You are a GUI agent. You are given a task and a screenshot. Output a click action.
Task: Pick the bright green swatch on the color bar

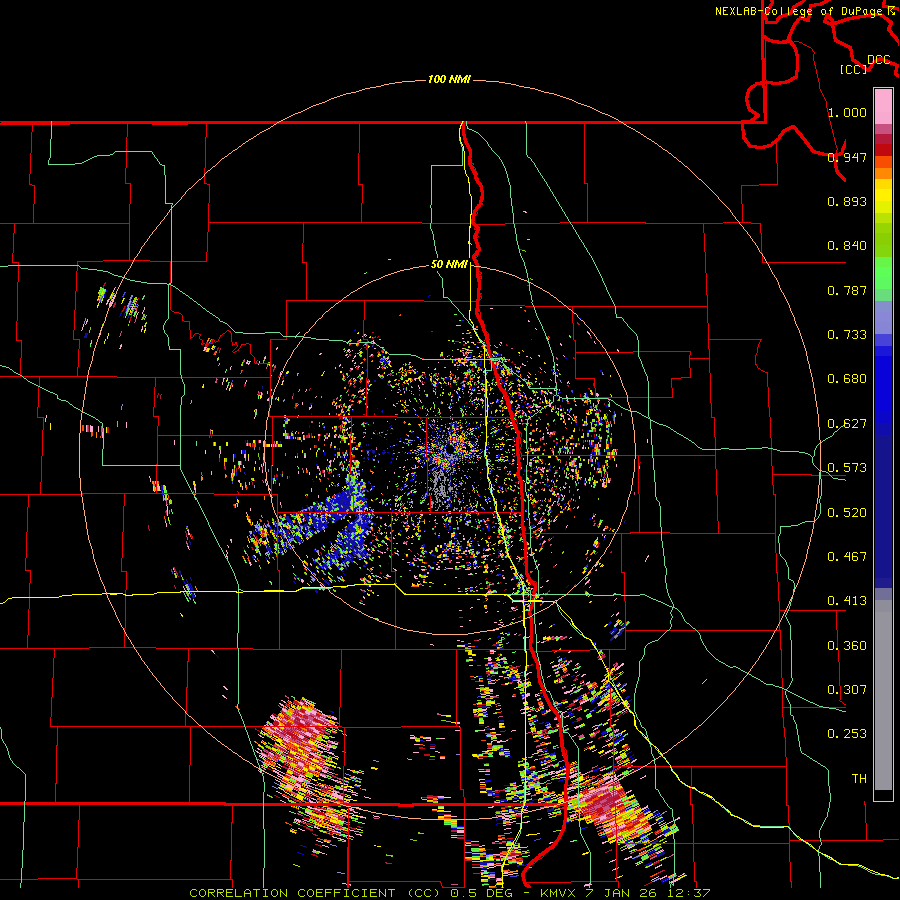pos(883,273)
